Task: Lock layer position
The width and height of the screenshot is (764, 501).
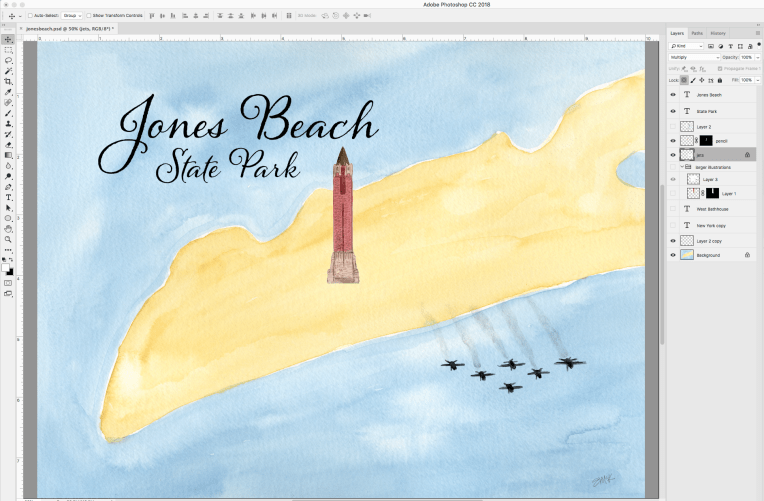Action: pyautogui.click(x=702, y=80)
